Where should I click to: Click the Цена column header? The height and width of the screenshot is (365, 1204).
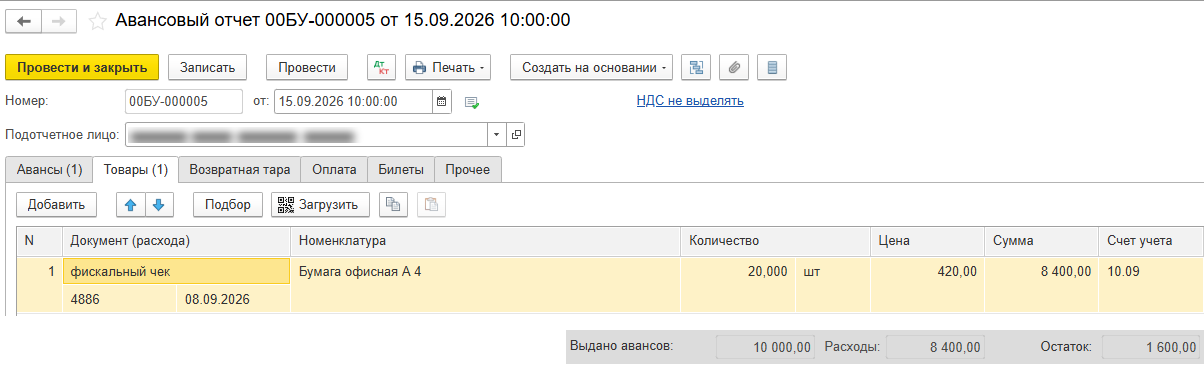(927, 241)
